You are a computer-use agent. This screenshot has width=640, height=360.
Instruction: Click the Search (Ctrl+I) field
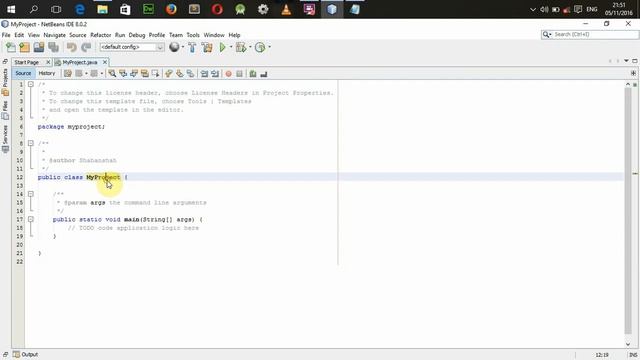coord(589,35)
